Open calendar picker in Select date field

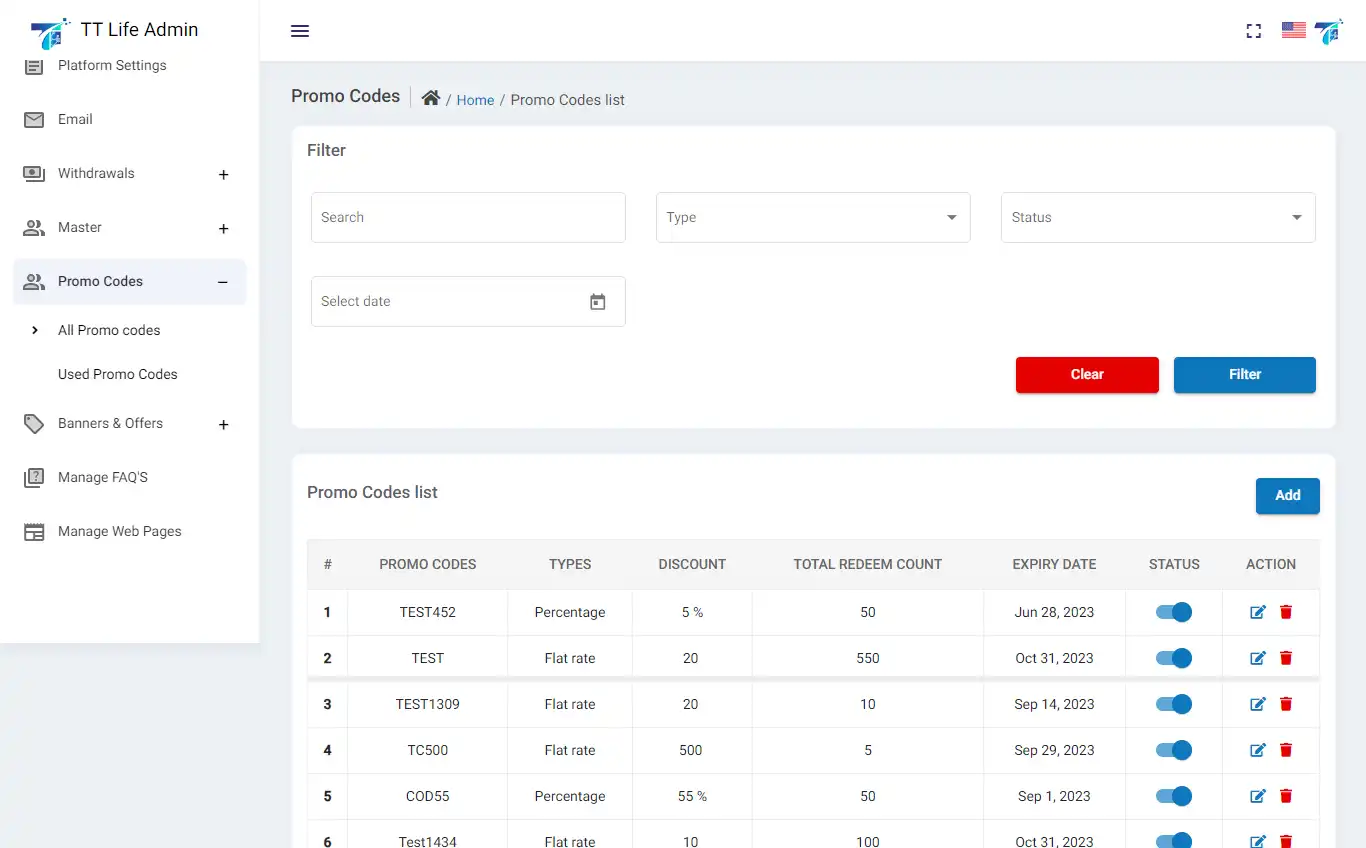tap(598, 302)
